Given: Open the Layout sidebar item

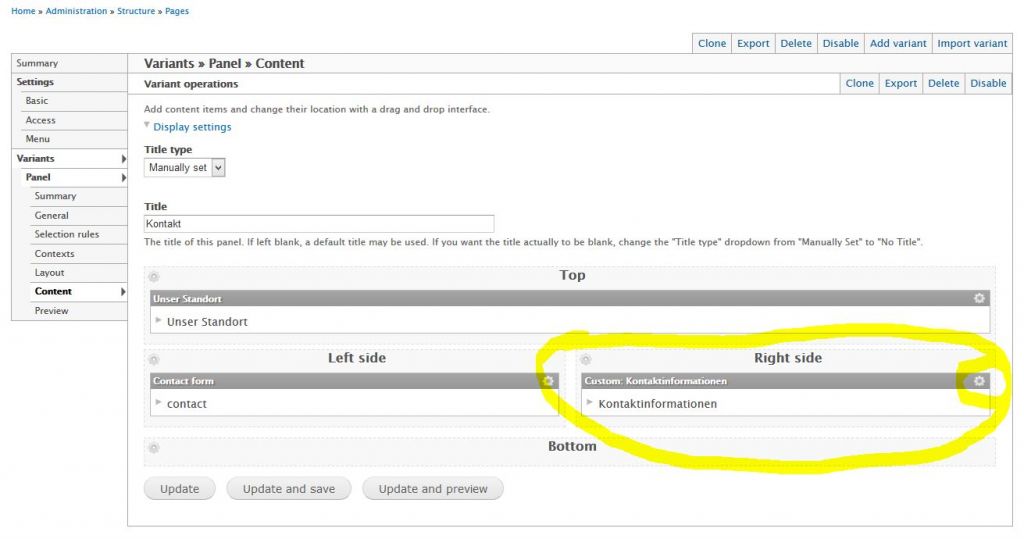Looking at the screenshot, I should coord(49,272).
